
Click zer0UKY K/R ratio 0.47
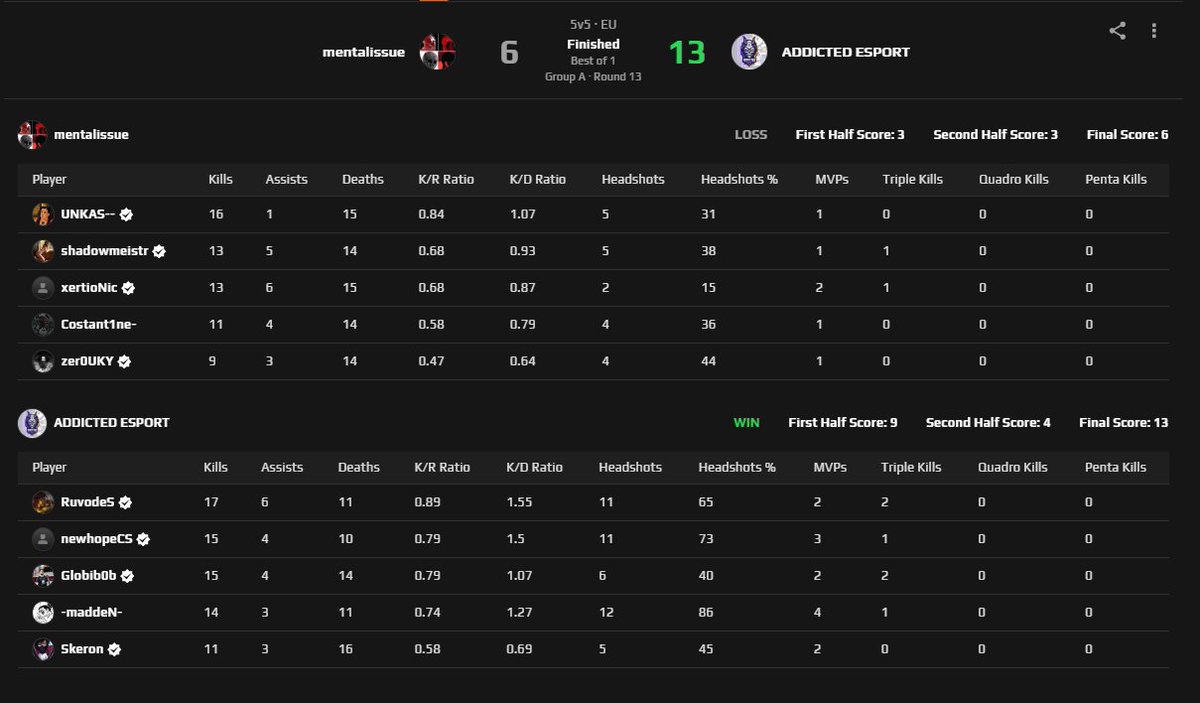(431, 362)
